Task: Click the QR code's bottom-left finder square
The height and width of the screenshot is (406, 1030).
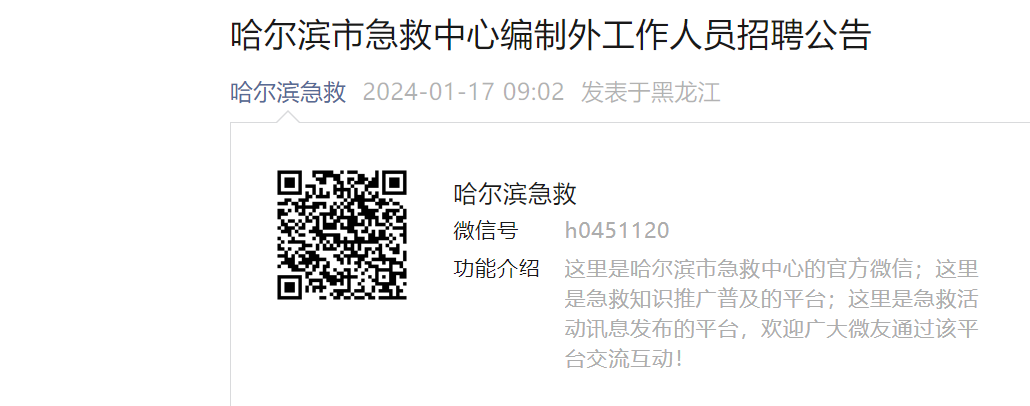Action: (x=290, y=287)
